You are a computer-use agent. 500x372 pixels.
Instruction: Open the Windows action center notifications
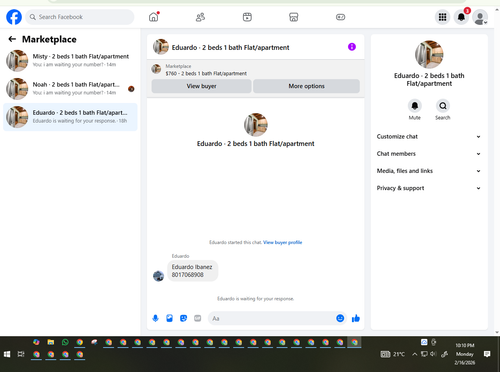point(487,354)
